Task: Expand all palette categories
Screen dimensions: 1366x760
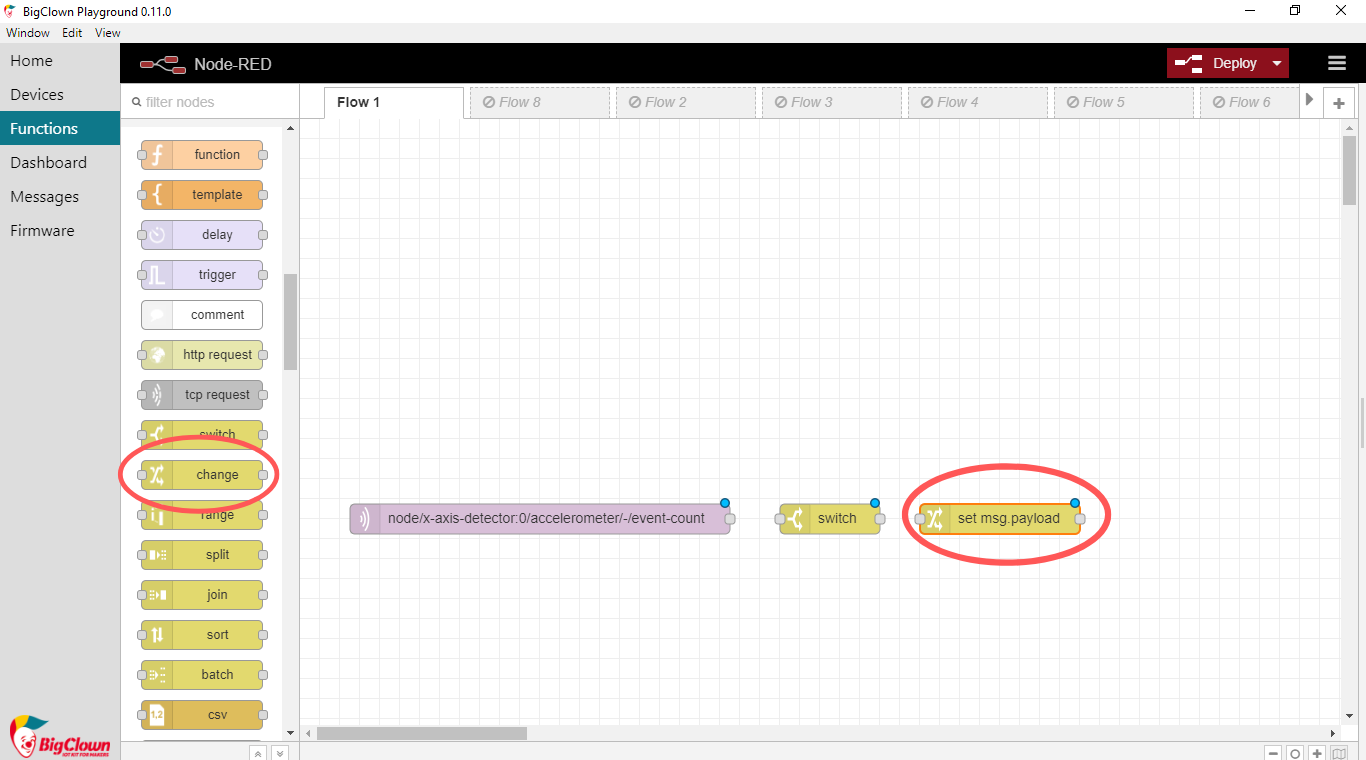Action: pos(280,753)
